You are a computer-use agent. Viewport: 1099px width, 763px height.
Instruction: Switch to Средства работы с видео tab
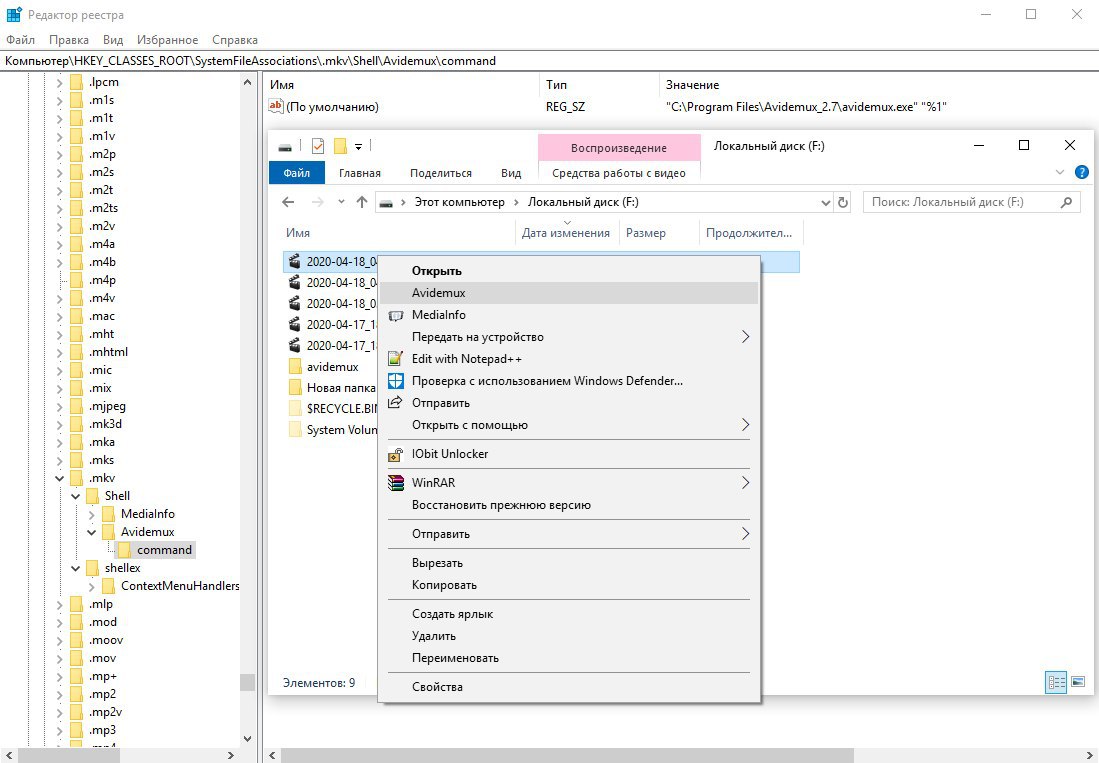pos(619,173)
